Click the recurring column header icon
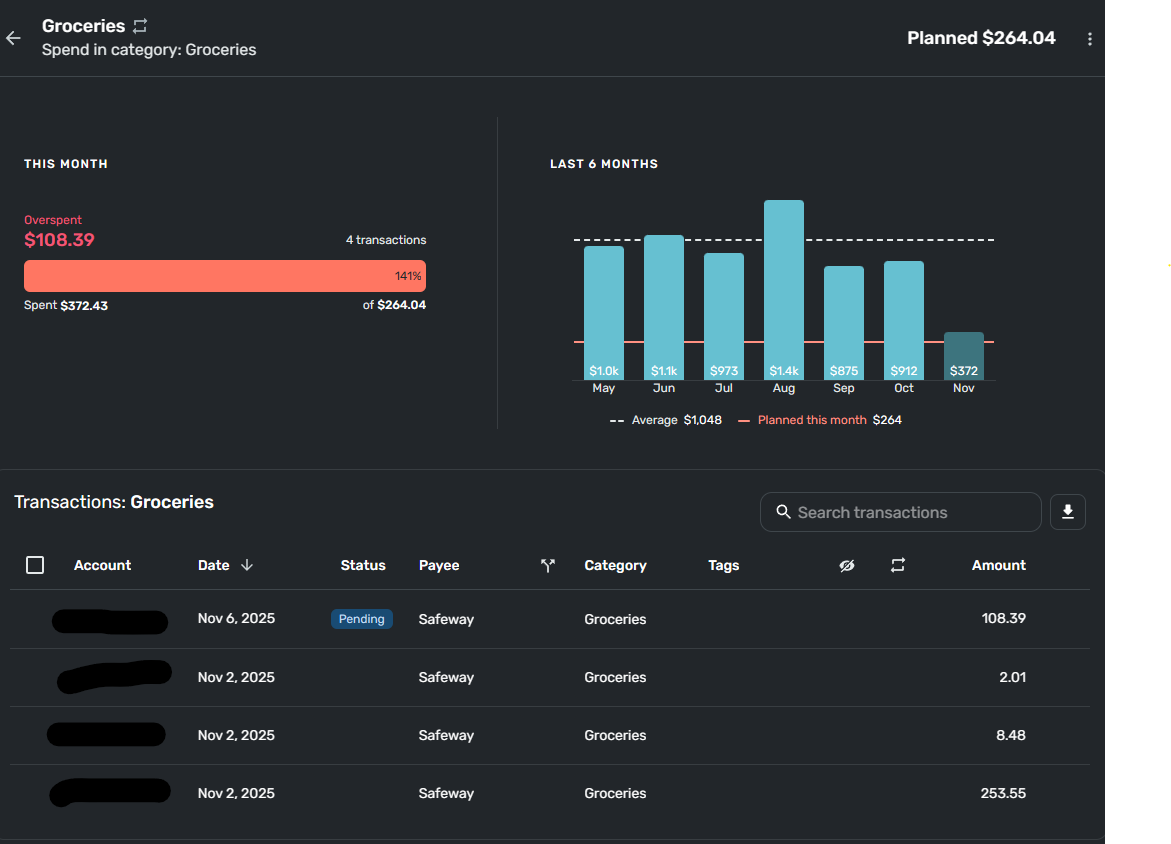The height and width of the screenshot is (844, 1171). [x=898, y=565]
